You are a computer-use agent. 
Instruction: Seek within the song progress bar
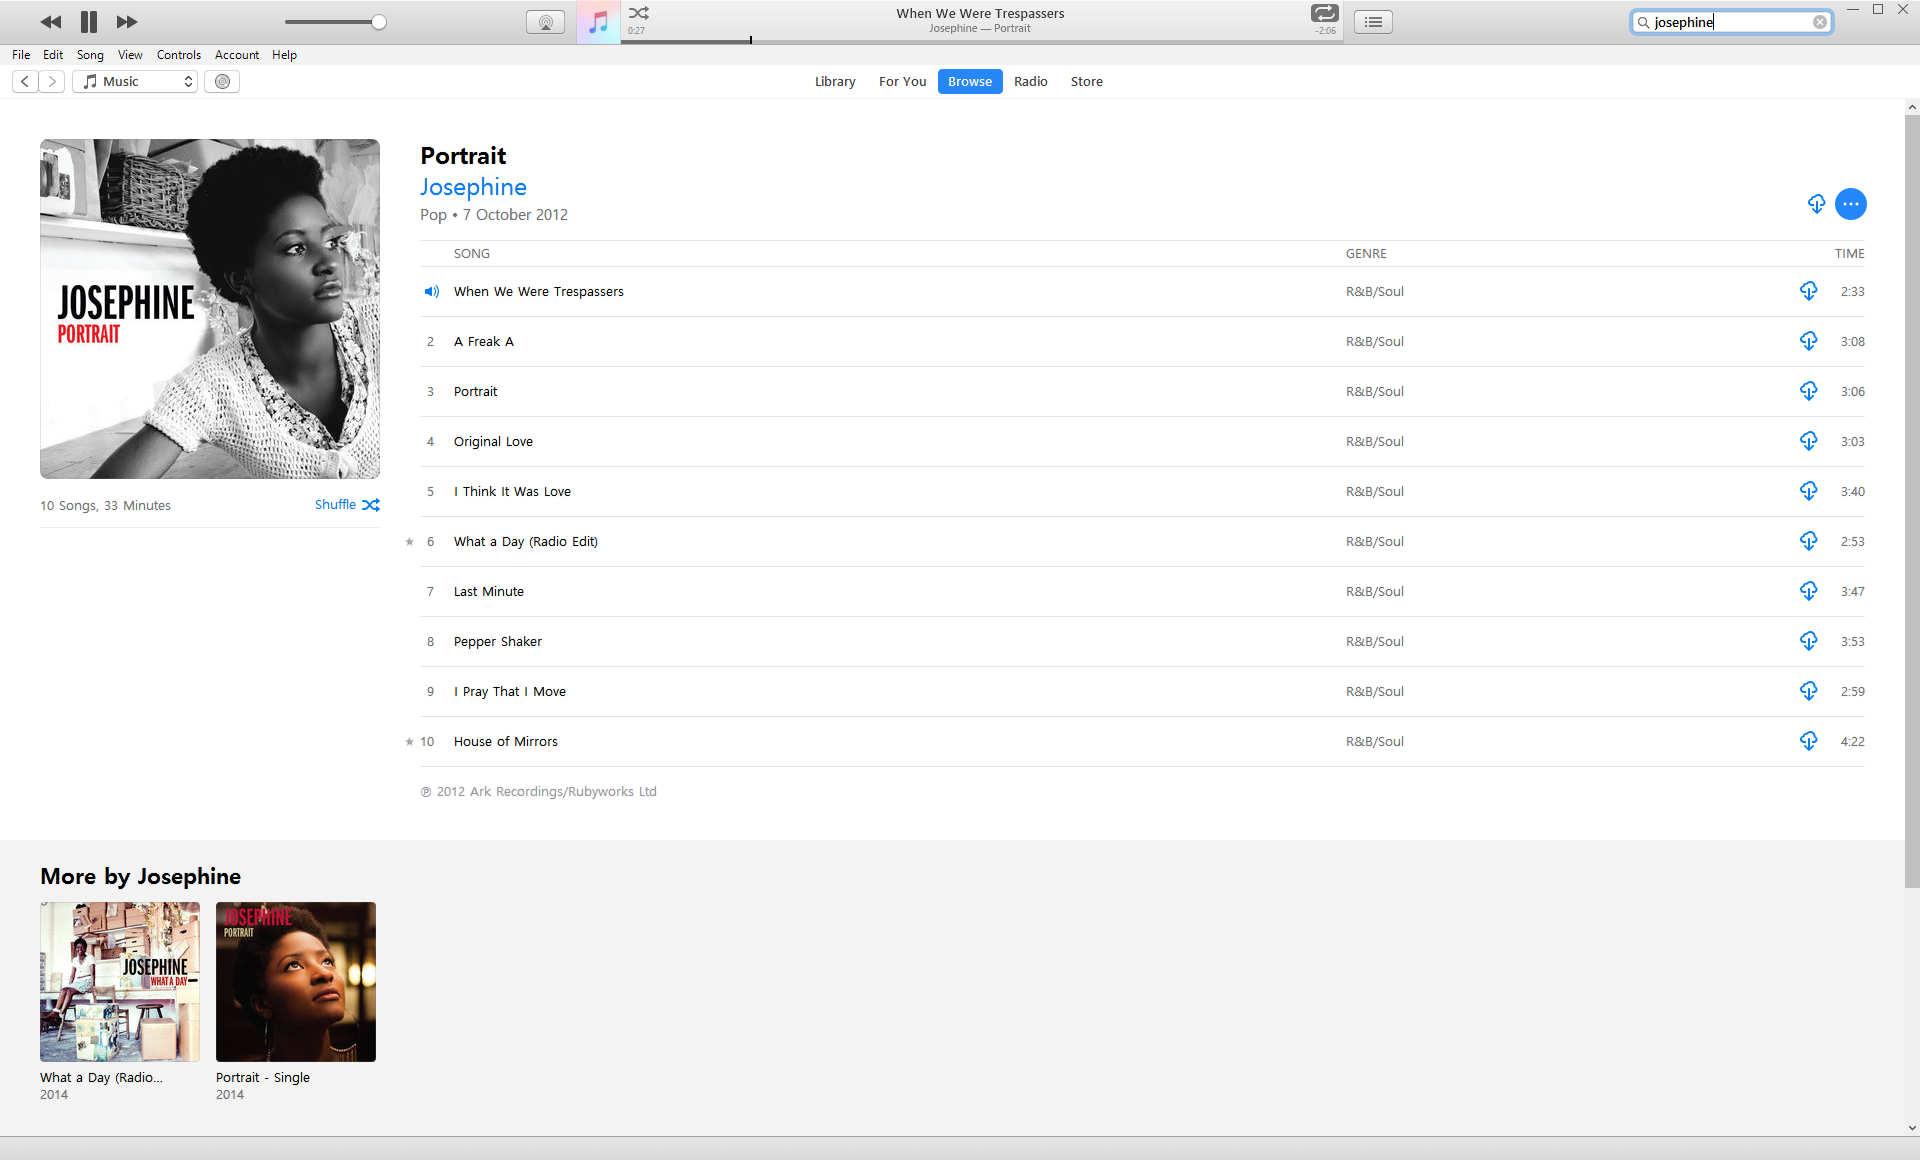(982, 41)
